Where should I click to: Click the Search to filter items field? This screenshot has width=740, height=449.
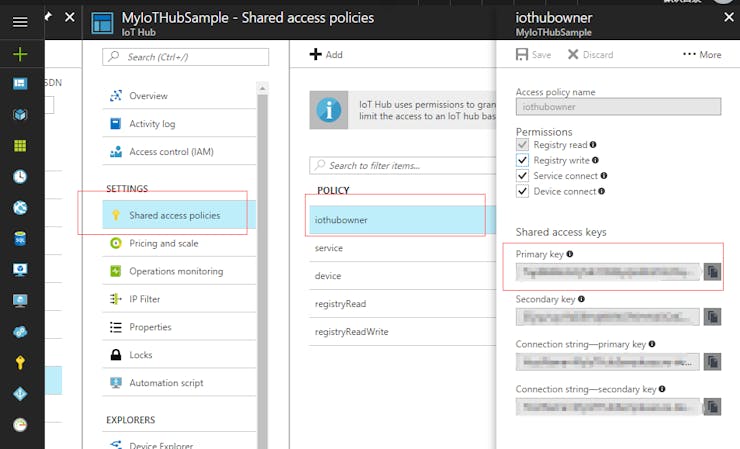coord(403,165)
